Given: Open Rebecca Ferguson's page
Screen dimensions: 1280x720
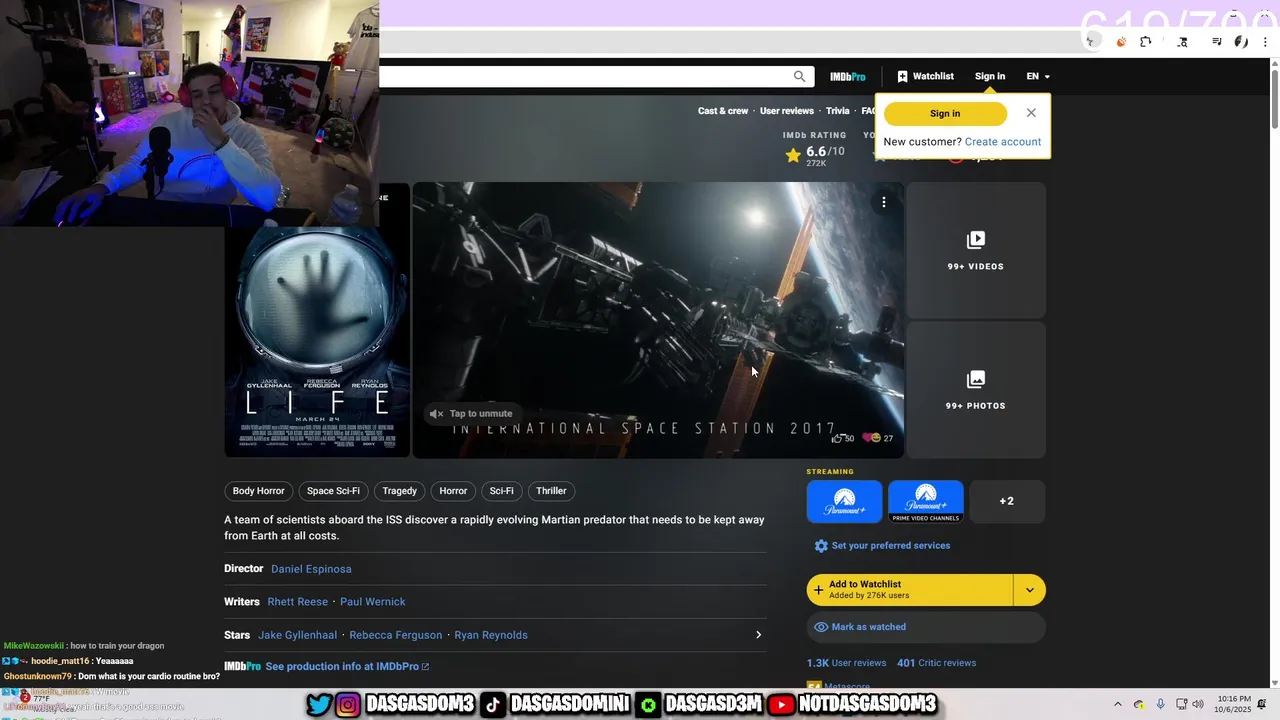Looking at the screenshot, I should pyautogui.click(x=396, y=635).
